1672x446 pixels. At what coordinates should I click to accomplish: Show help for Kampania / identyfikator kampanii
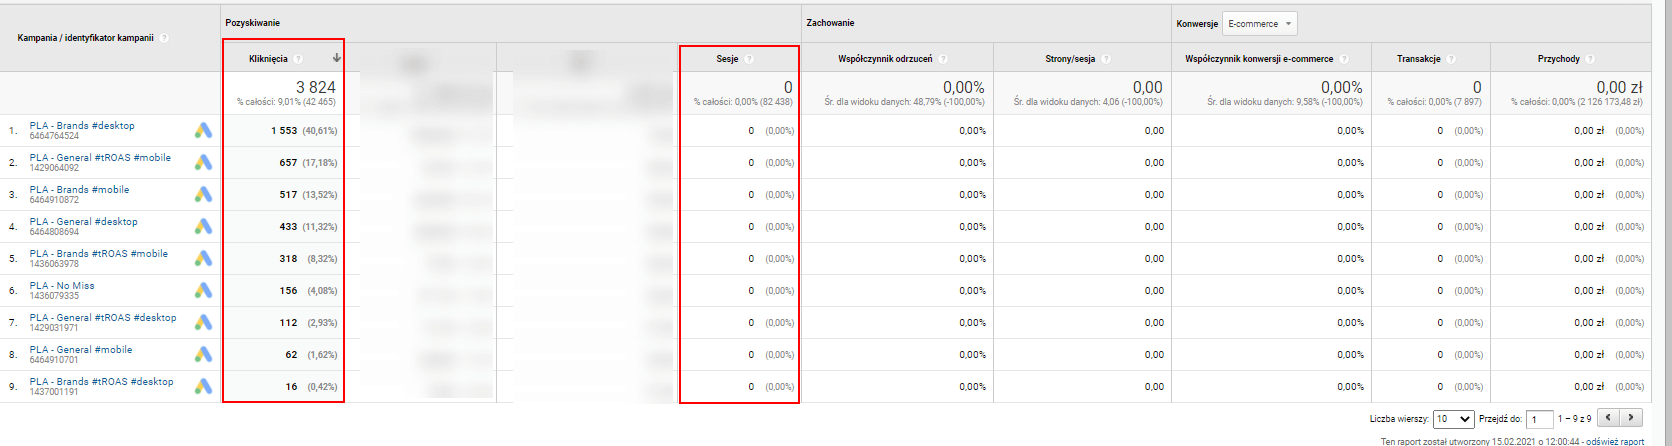point(163,38)
